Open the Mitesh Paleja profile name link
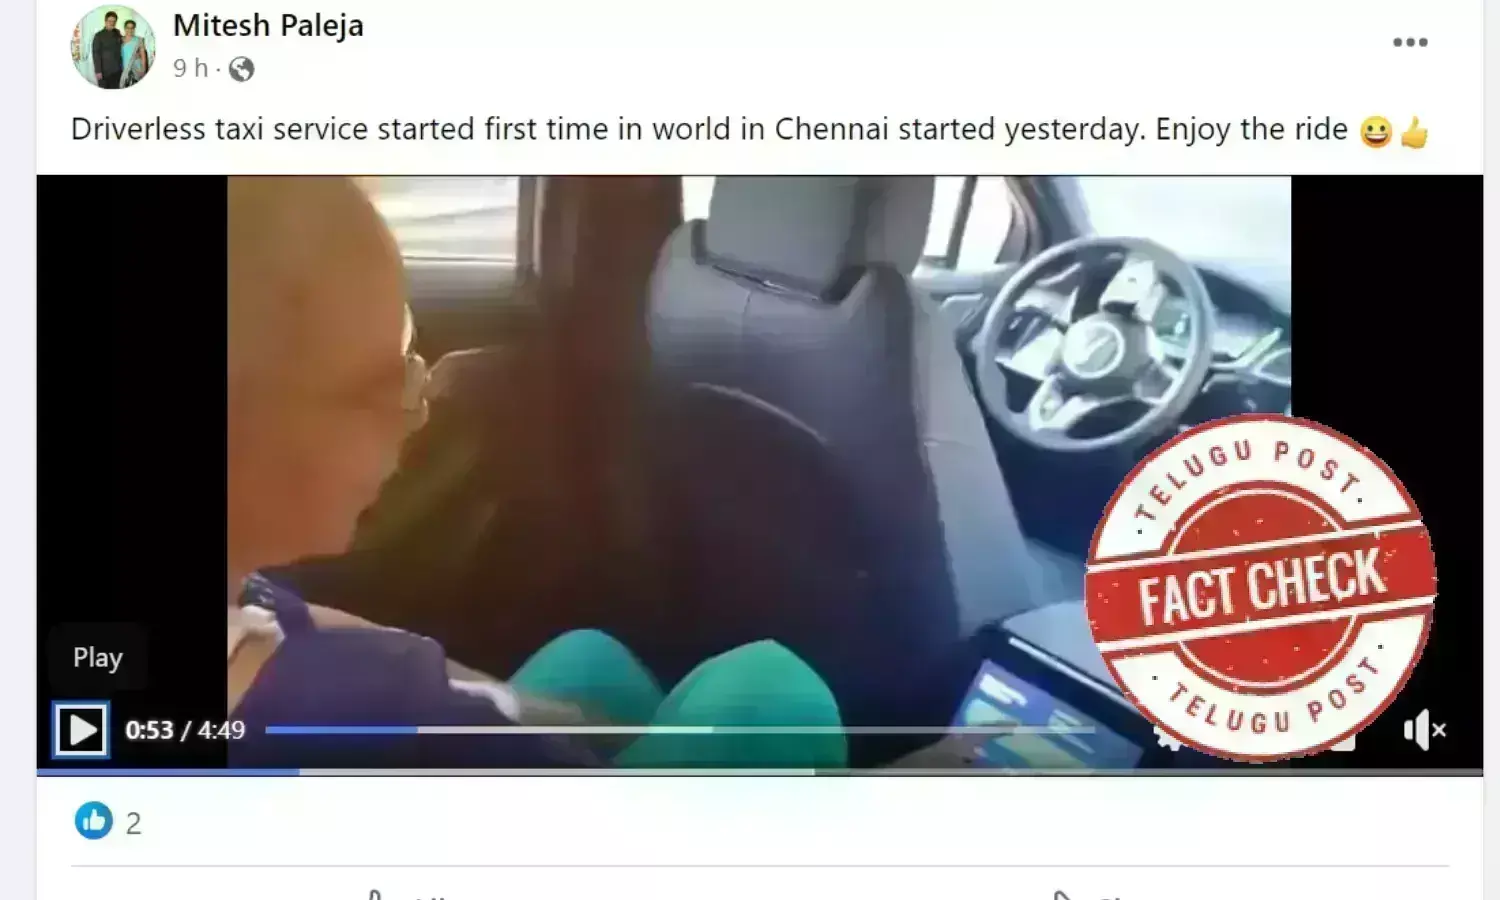 point(268,25)
